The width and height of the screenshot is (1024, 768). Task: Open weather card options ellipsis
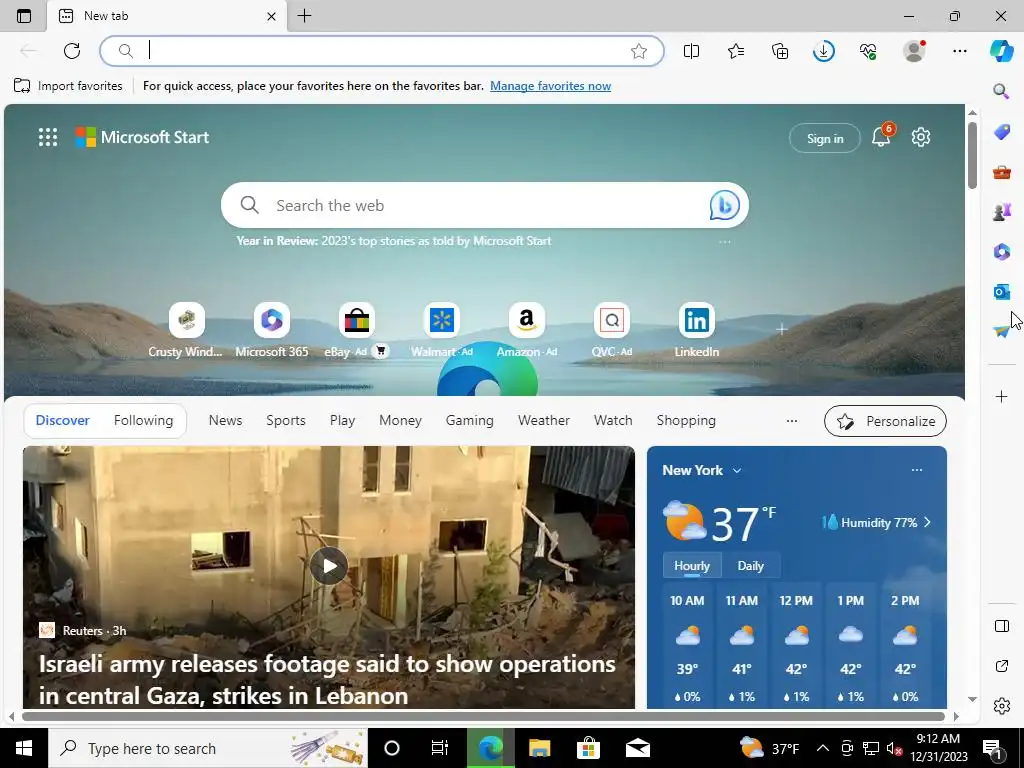(917, 470)
